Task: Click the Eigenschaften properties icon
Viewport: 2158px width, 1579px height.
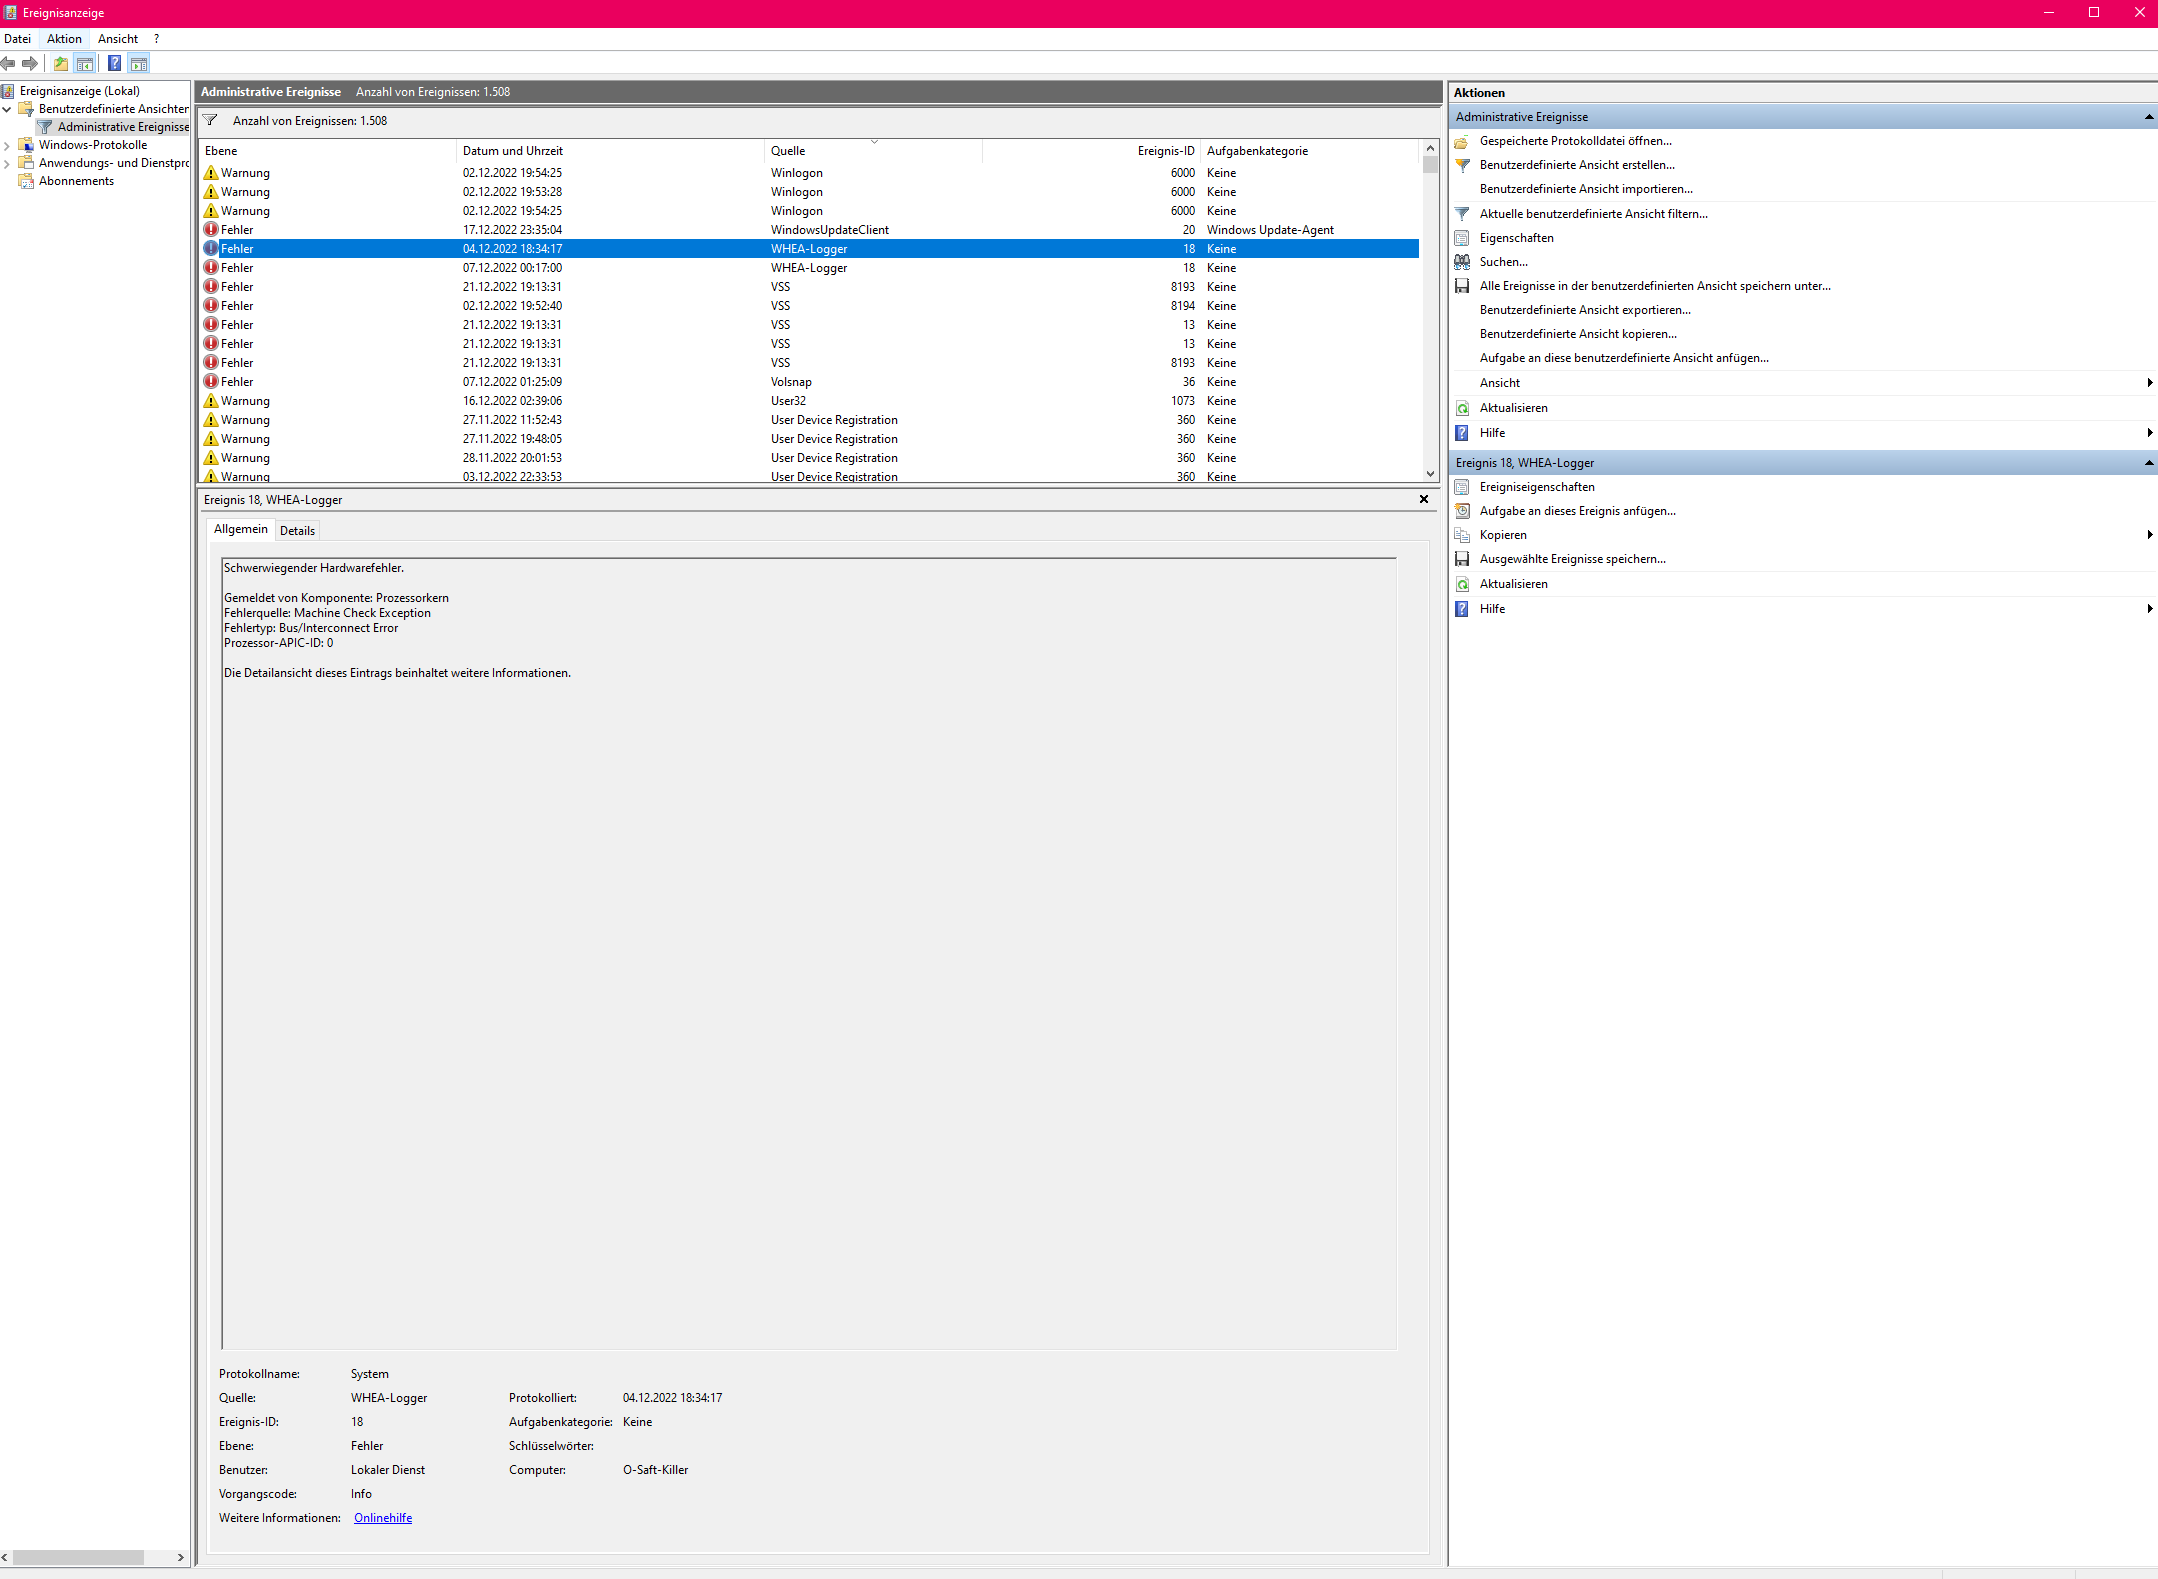Action: [1462, 238]
